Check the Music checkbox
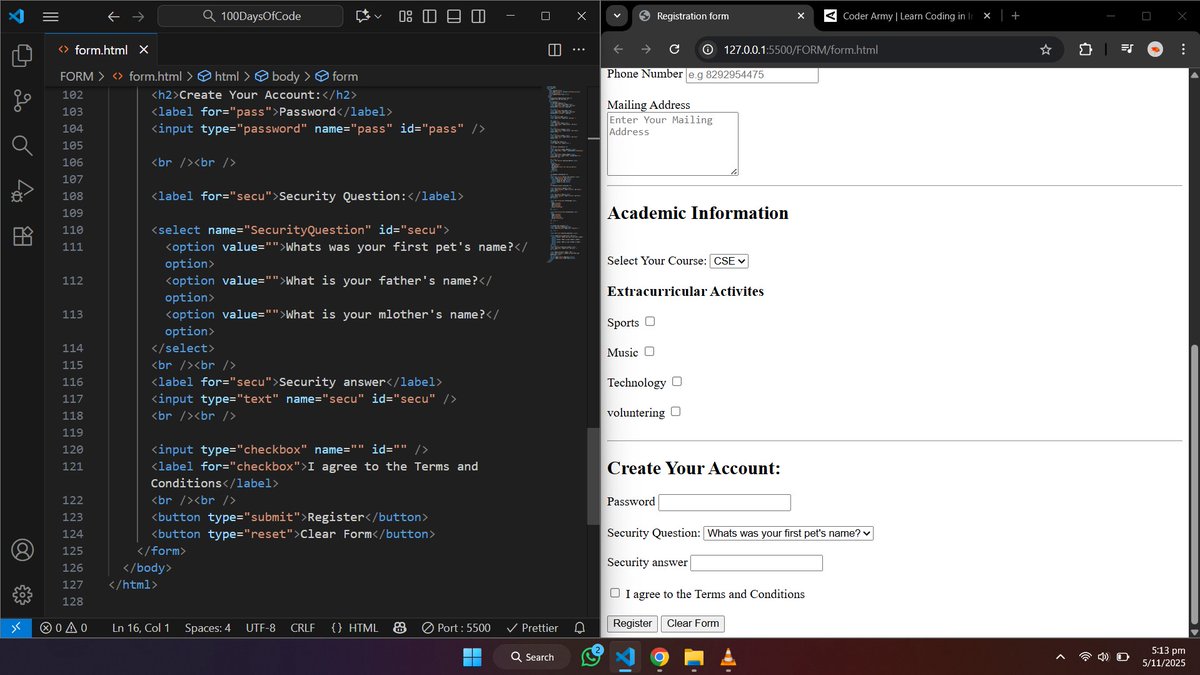 [649, 351]
